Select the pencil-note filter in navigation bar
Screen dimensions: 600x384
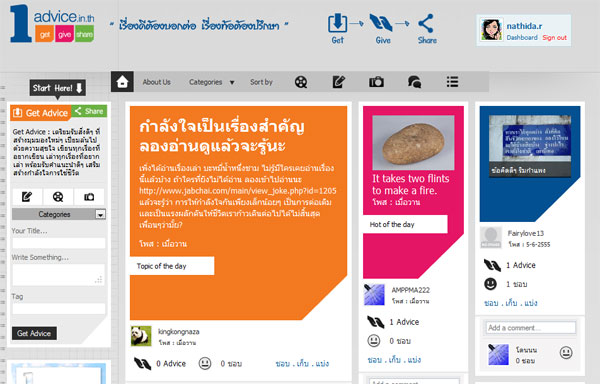(x=339, y=82)
